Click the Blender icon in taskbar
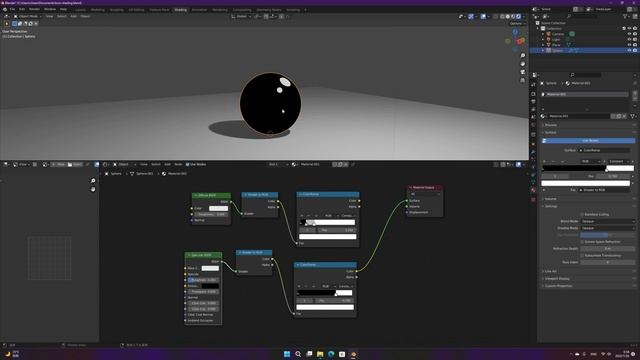The image size is (640, 360). point(353,354)
